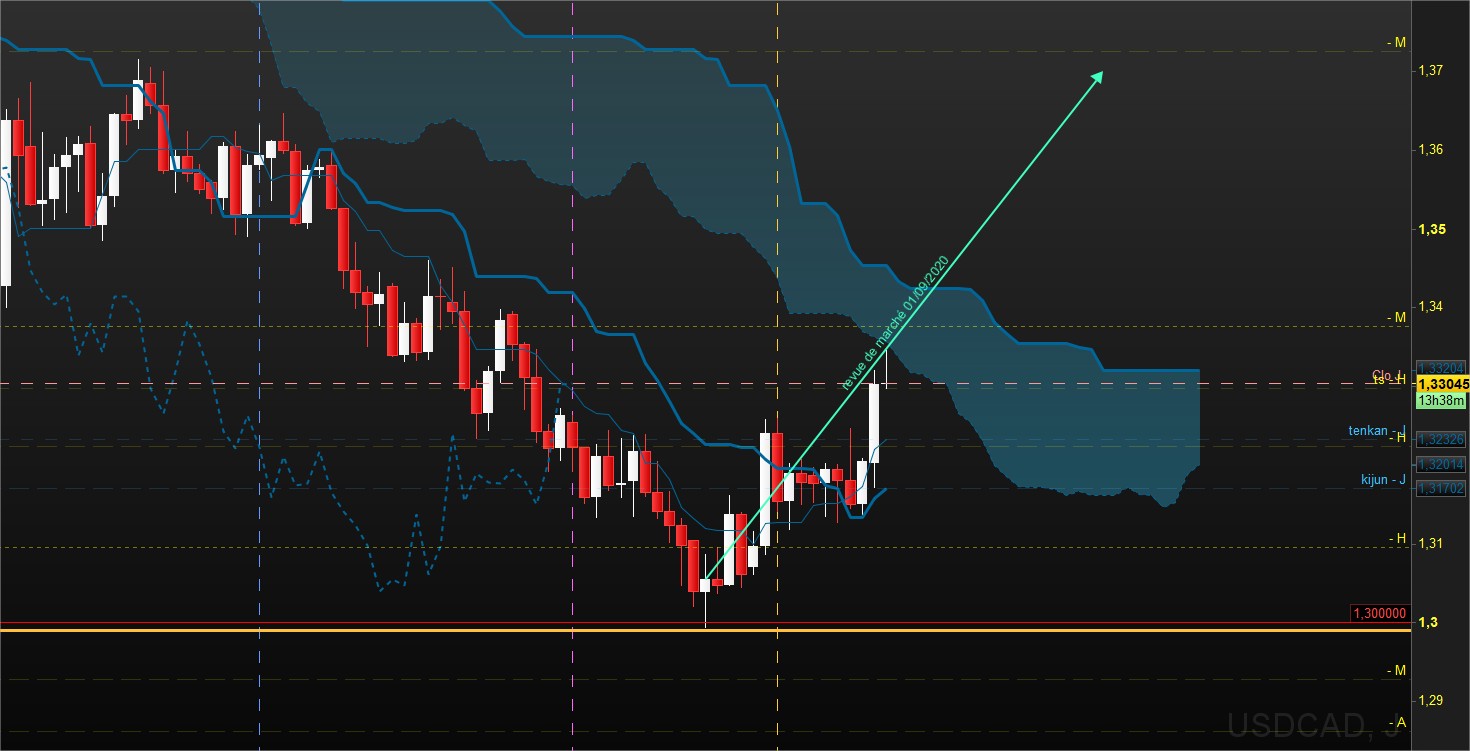Click the 1,34 price axis label
This screenshot has height=751, width=1470.
[x=1429, y=307]
